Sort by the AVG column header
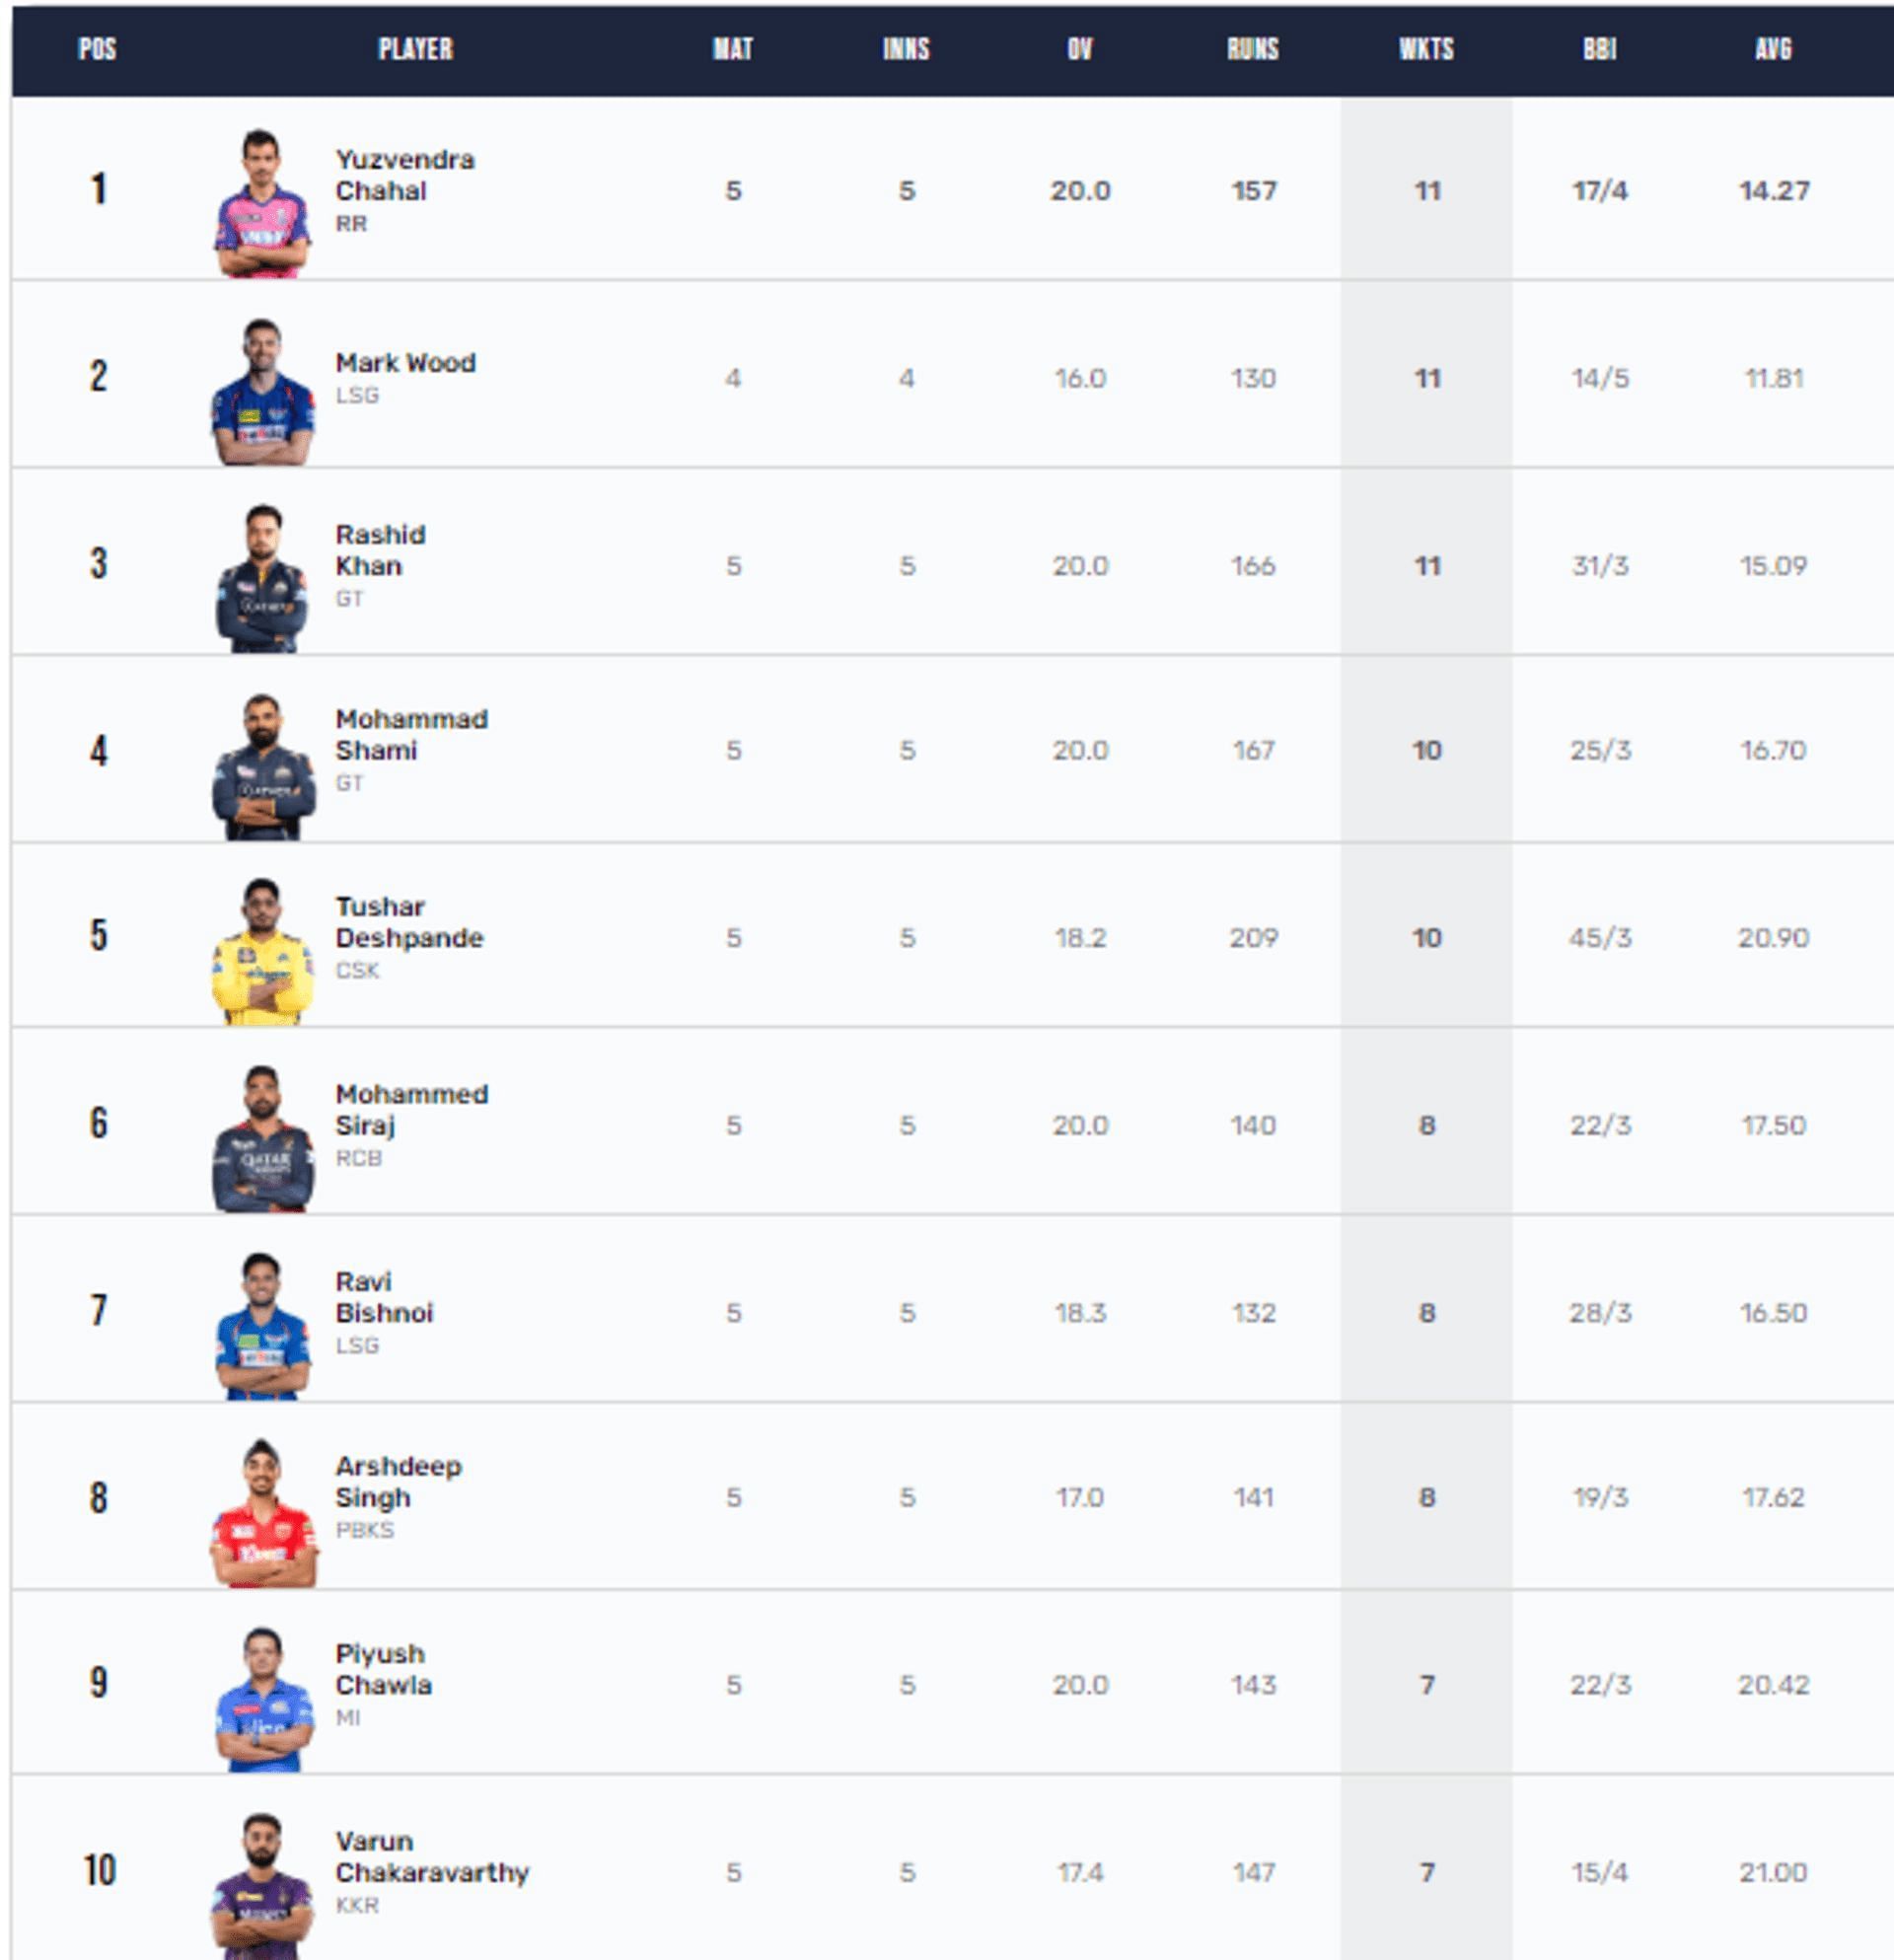Viewport: 1894px width, 1960px height. click(1773, 49)
